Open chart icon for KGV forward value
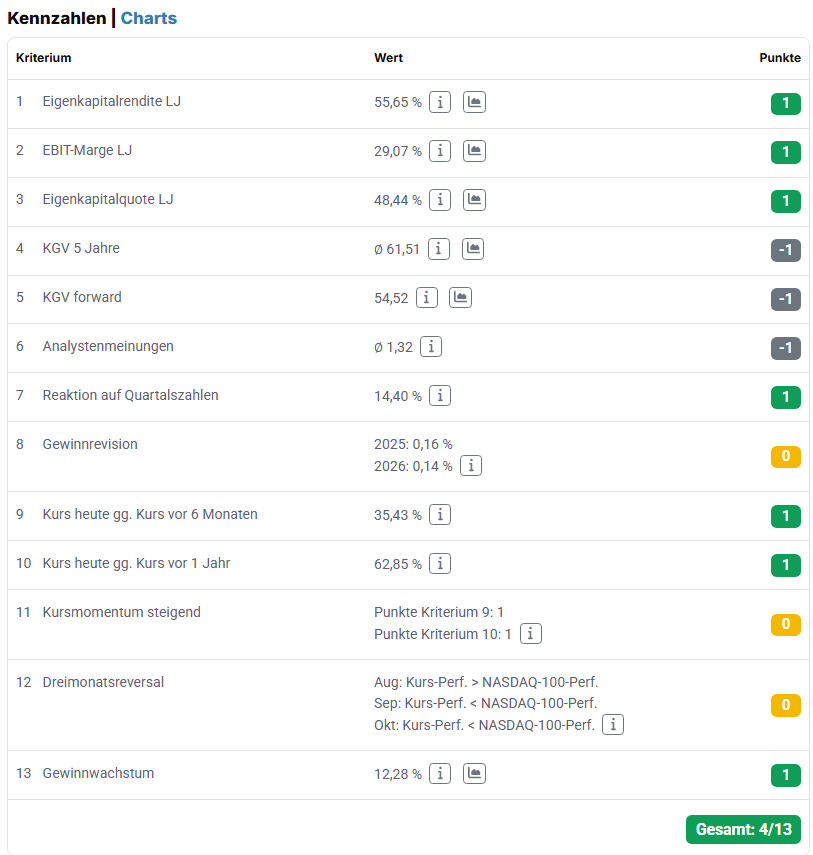 [460, 298]
